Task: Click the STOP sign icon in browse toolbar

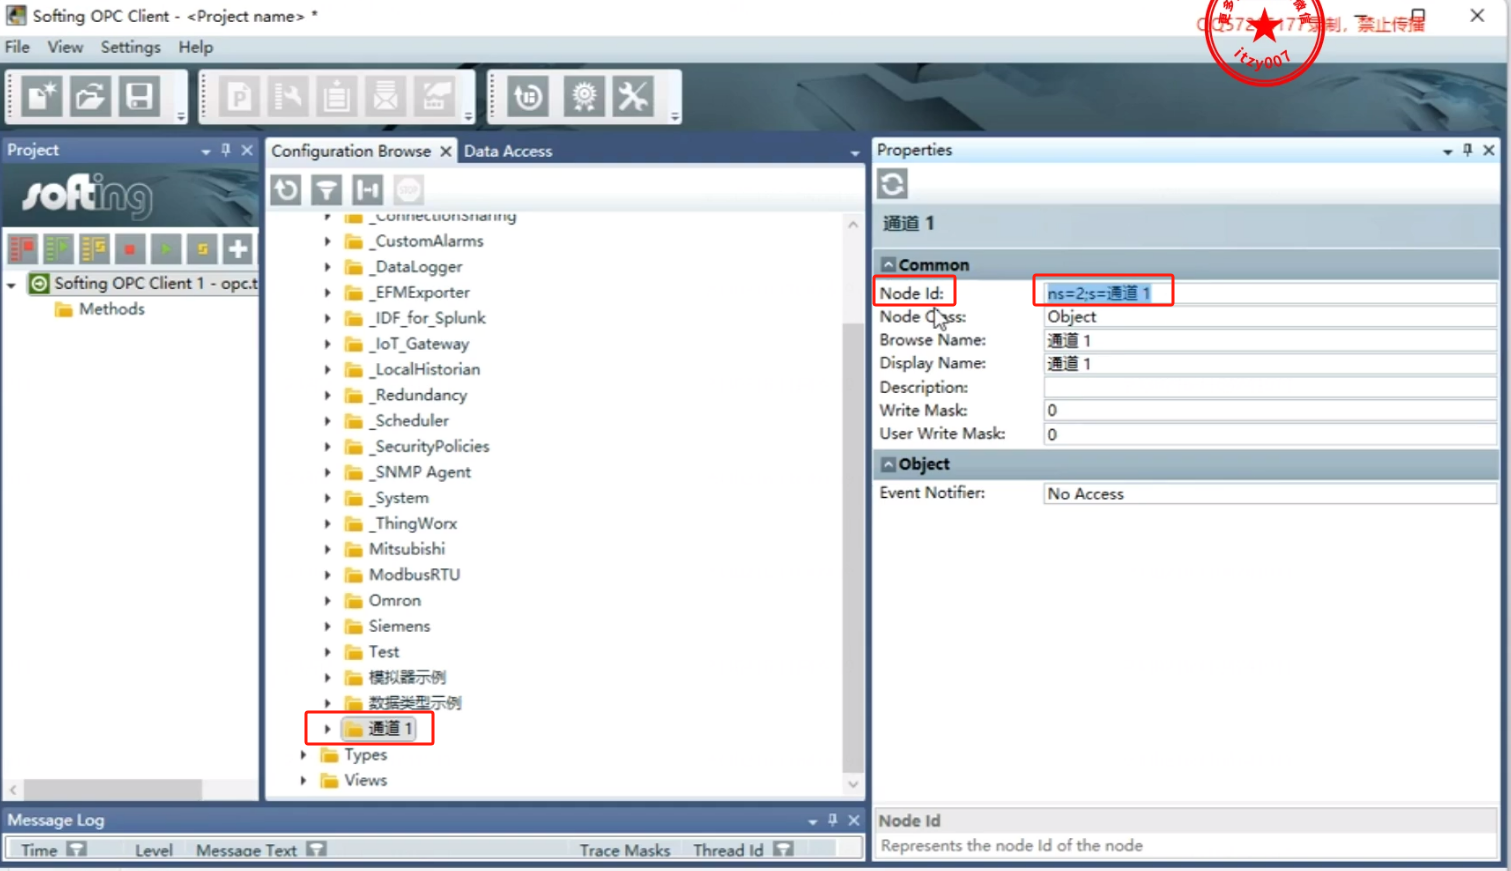Action: (408, 189)
